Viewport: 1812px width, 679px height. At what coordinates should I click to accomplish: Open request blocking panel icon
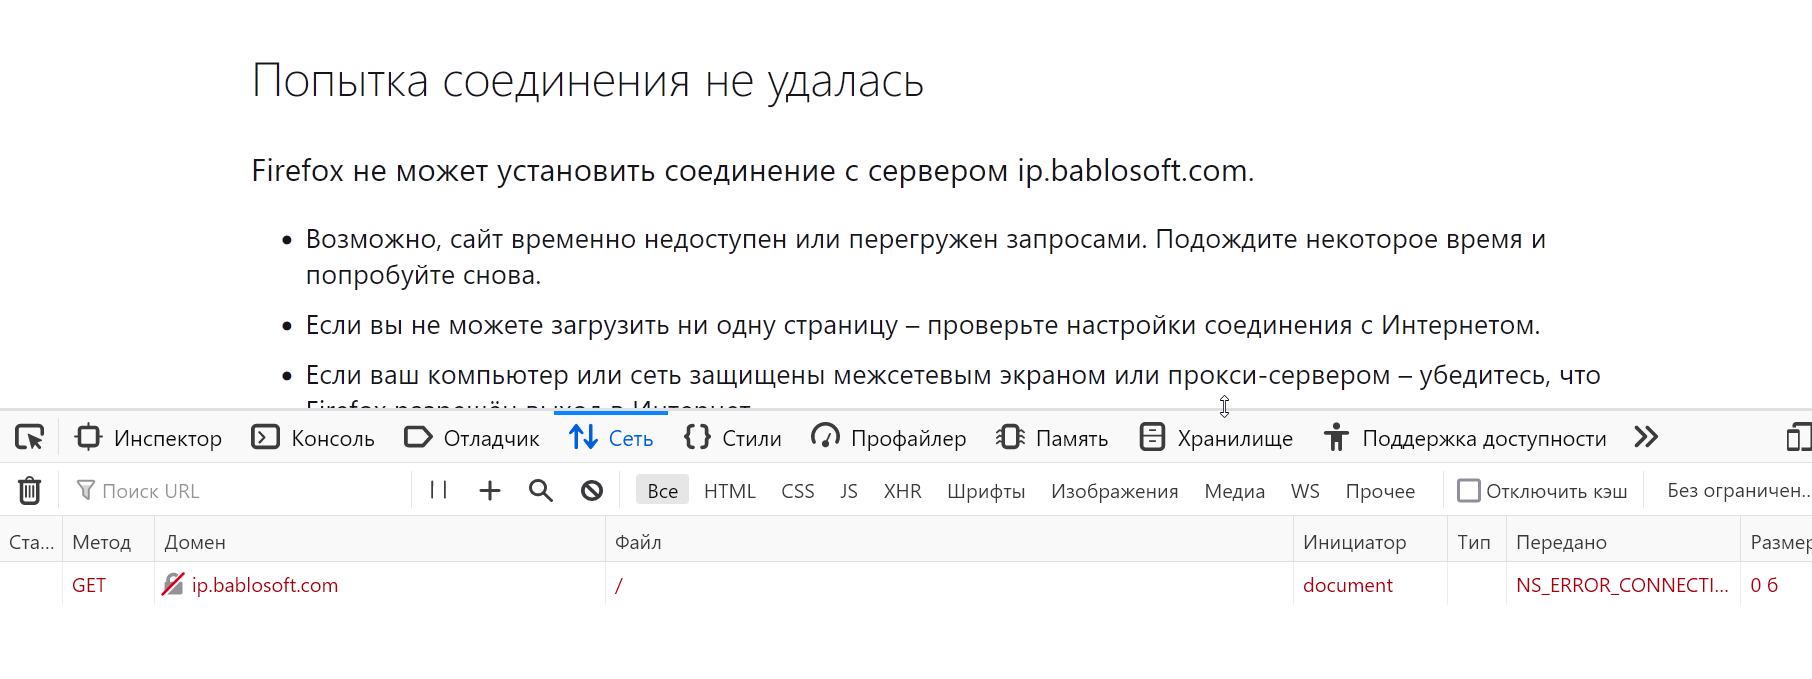click(x=592, y=491)
